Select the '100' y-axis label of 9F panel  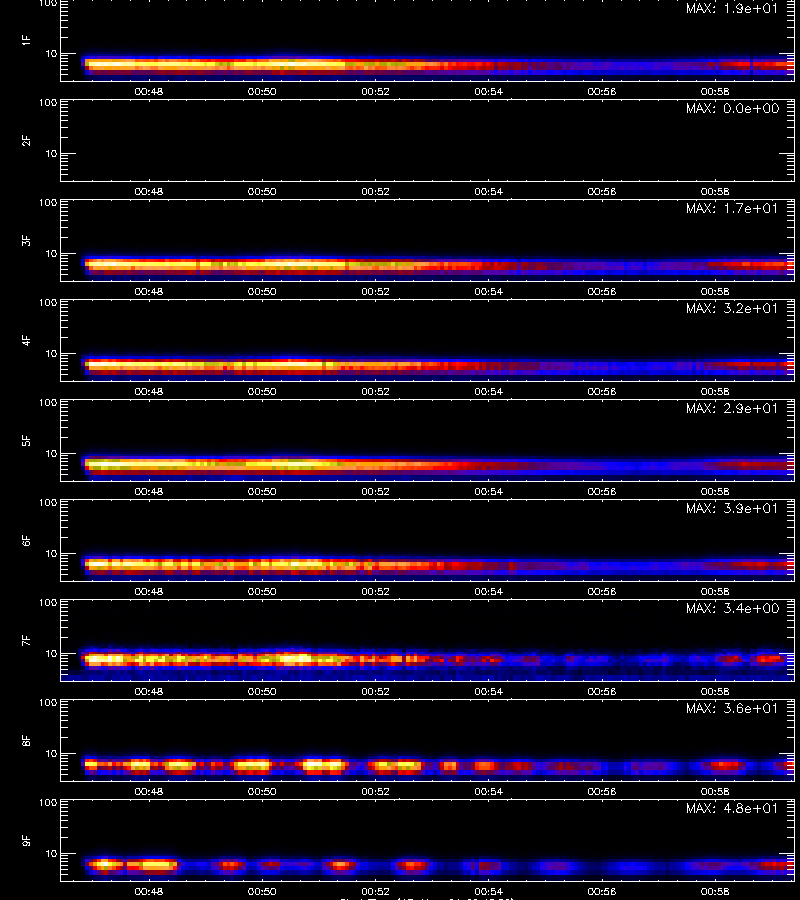click(48, 802)
